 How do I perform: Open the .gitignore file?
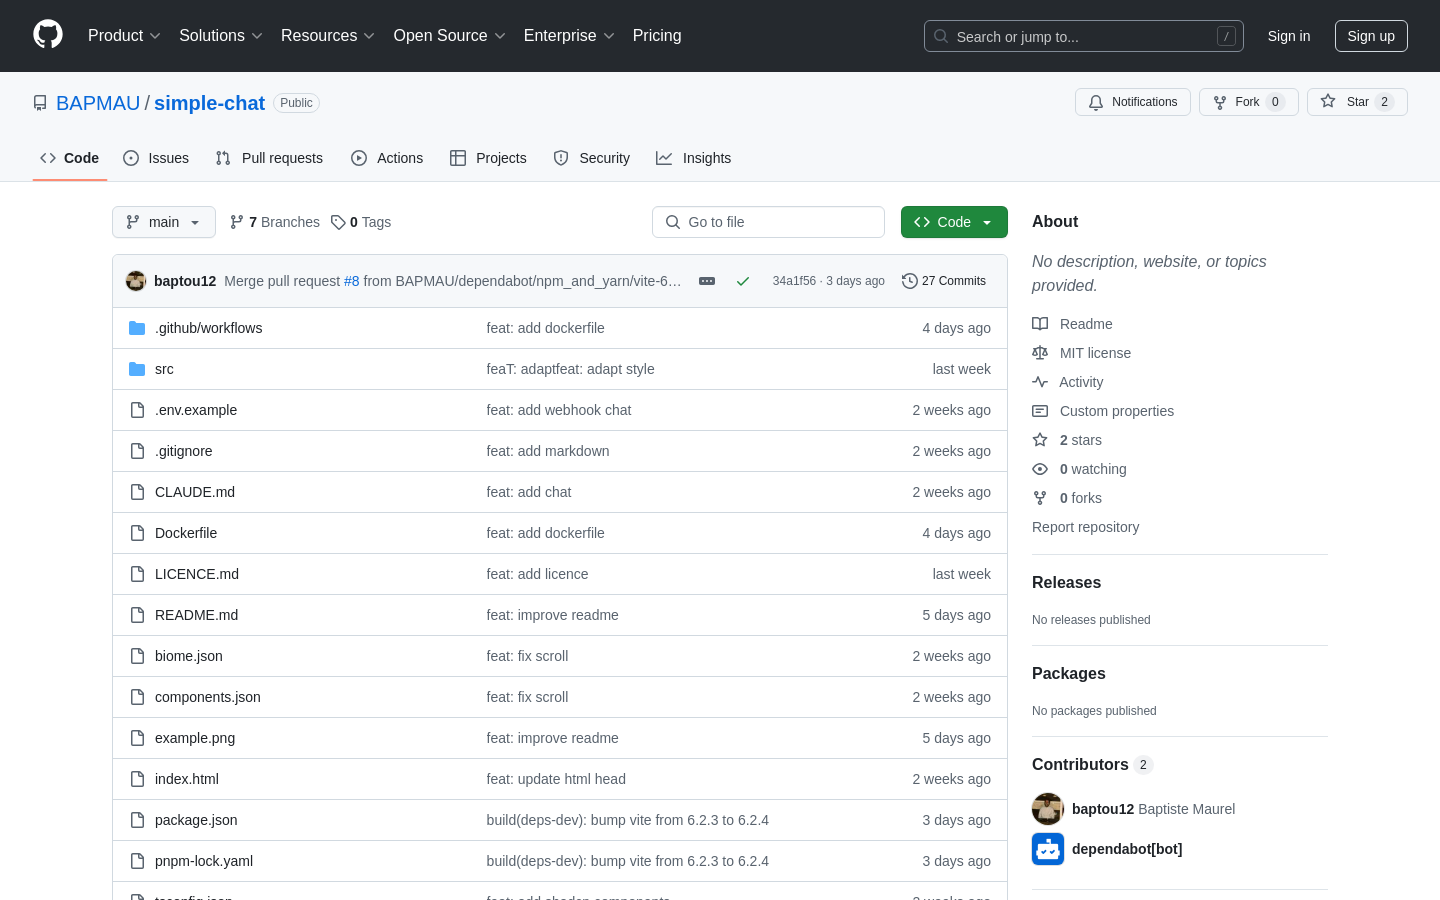click(184, 451)
